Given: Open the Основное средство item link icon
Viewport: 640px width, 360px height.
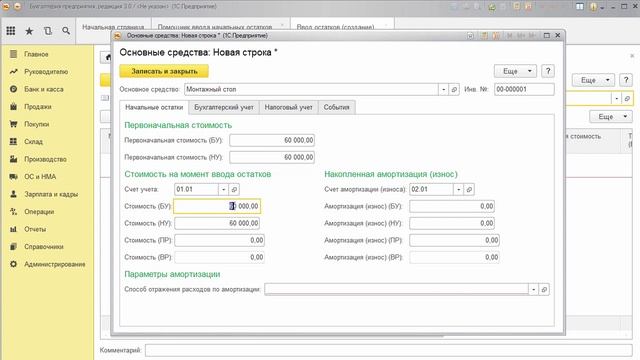Looking at the screenshot, I should tap(454, 89).
